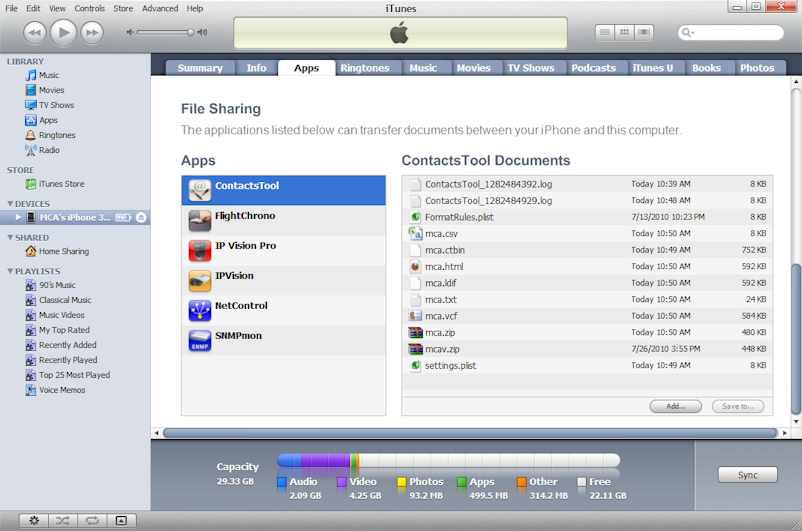
Task: Select Movies in the Library sidebar
Action: pyautogui.click(x=52, y=90)
